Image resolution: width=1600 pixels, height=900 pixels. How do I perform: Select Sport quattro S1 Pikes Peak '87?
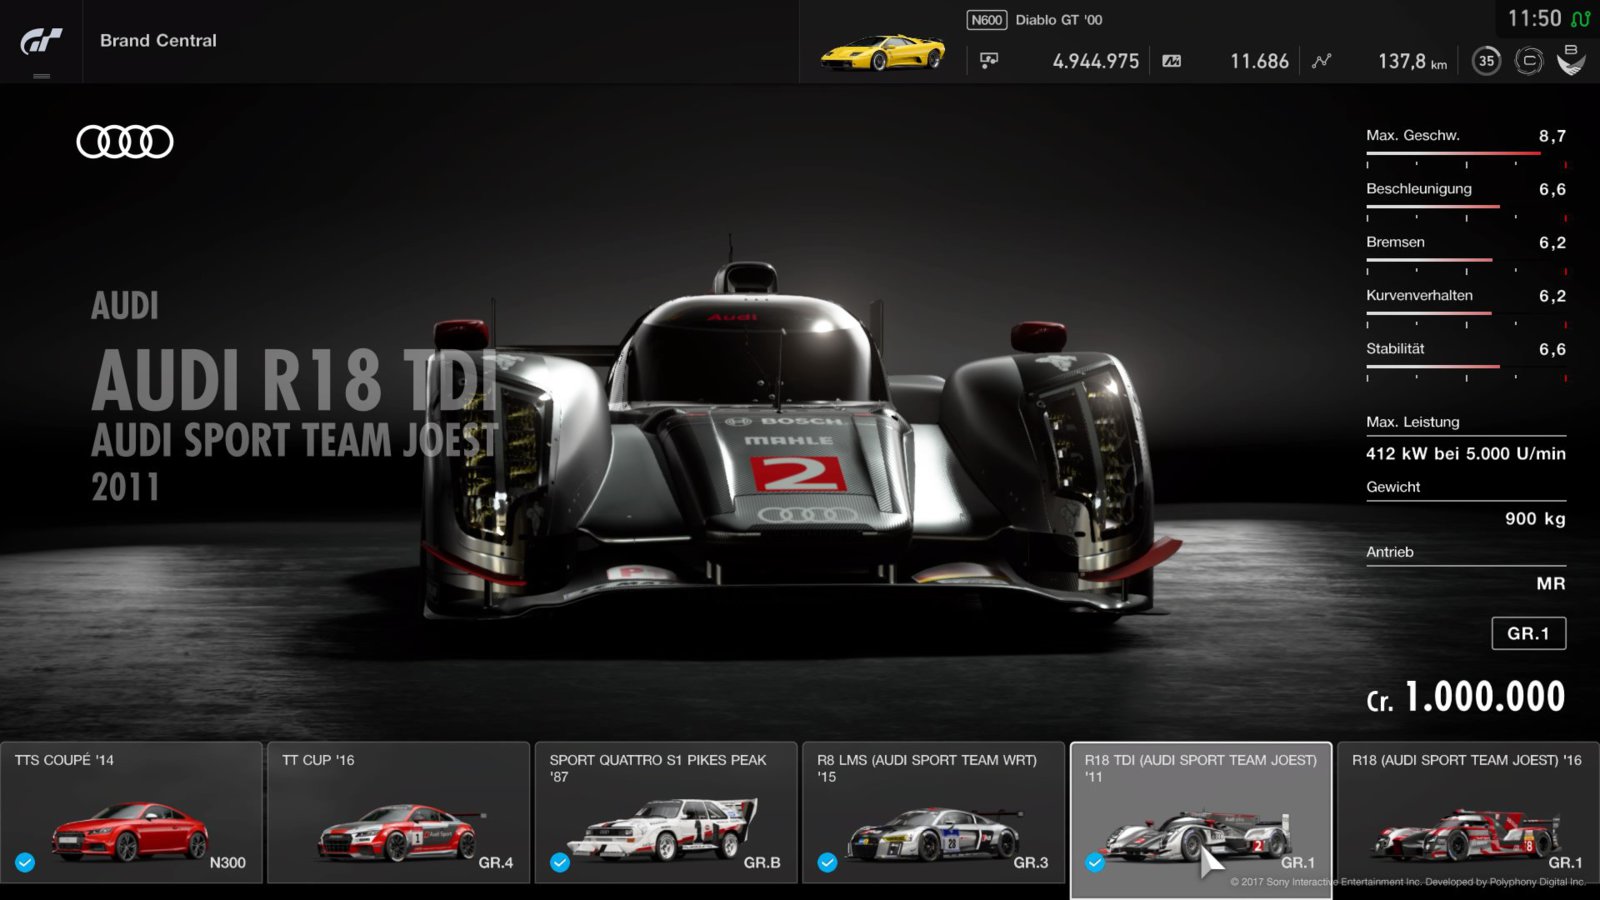pos(666,812)
